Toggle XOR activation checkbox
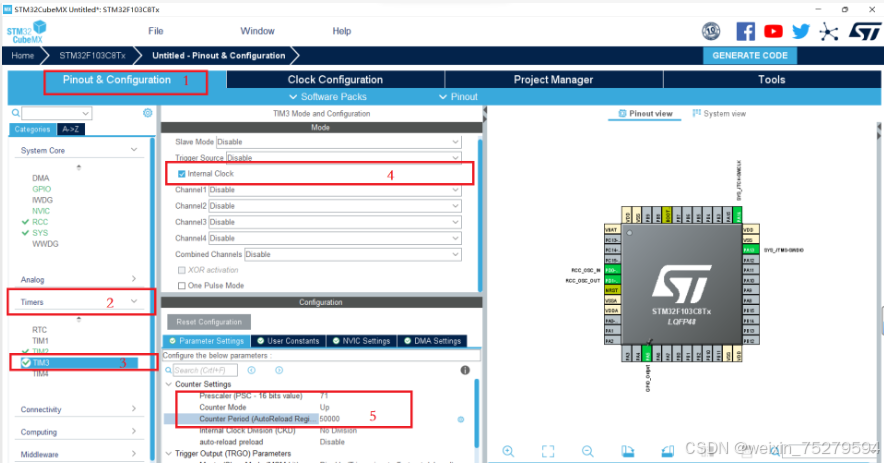 tap(182, 270)
